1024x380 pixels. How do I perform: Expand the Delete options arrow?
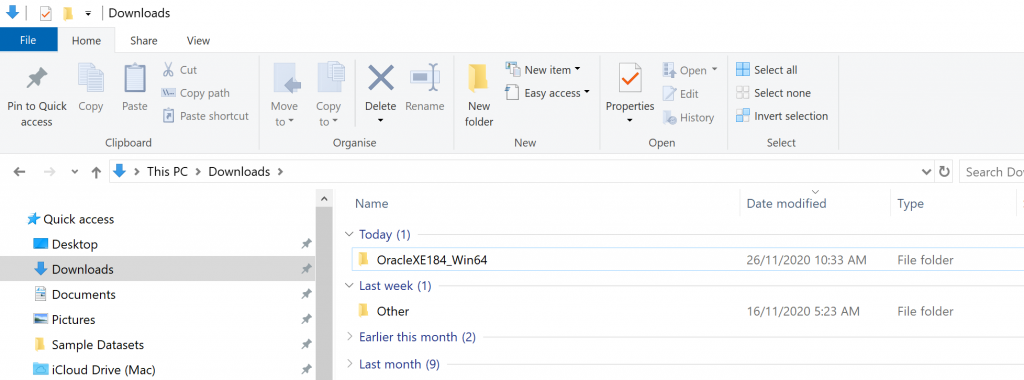click(381, 121)
